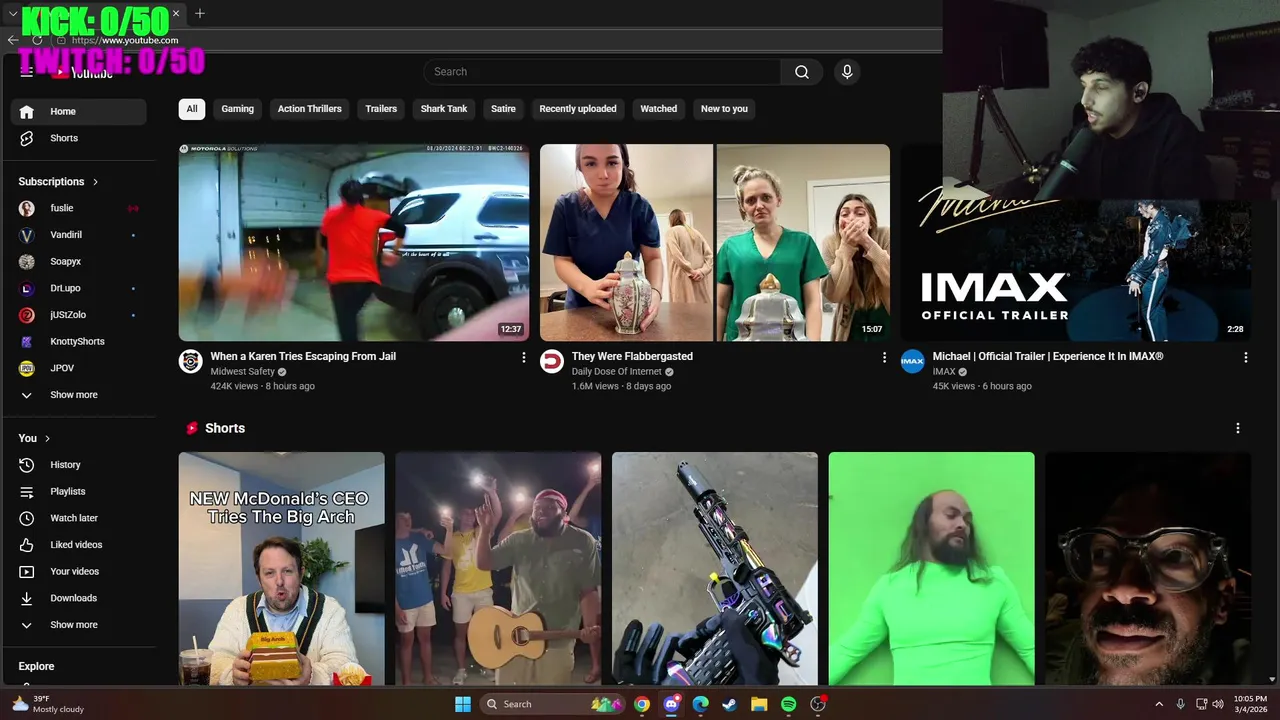Select the Action Thrillers chip

click(310, 109)
